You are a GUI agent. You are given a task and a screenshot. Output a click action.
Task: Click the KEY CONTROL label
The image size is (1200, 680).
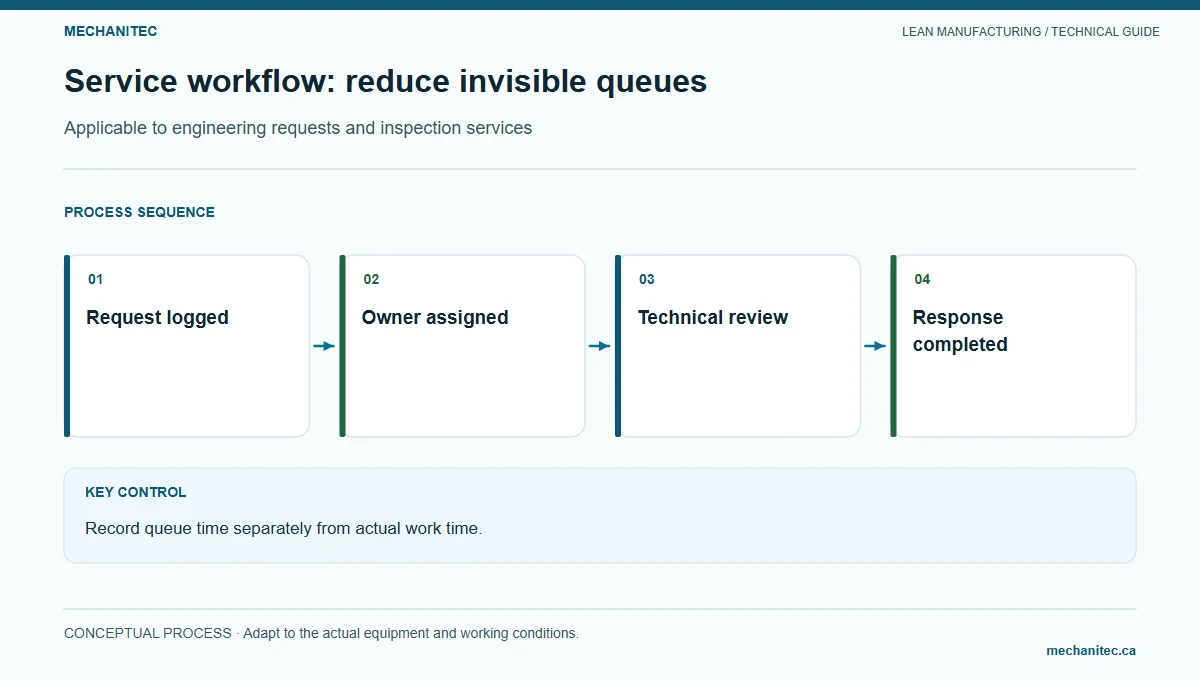(x=135, y=492)
